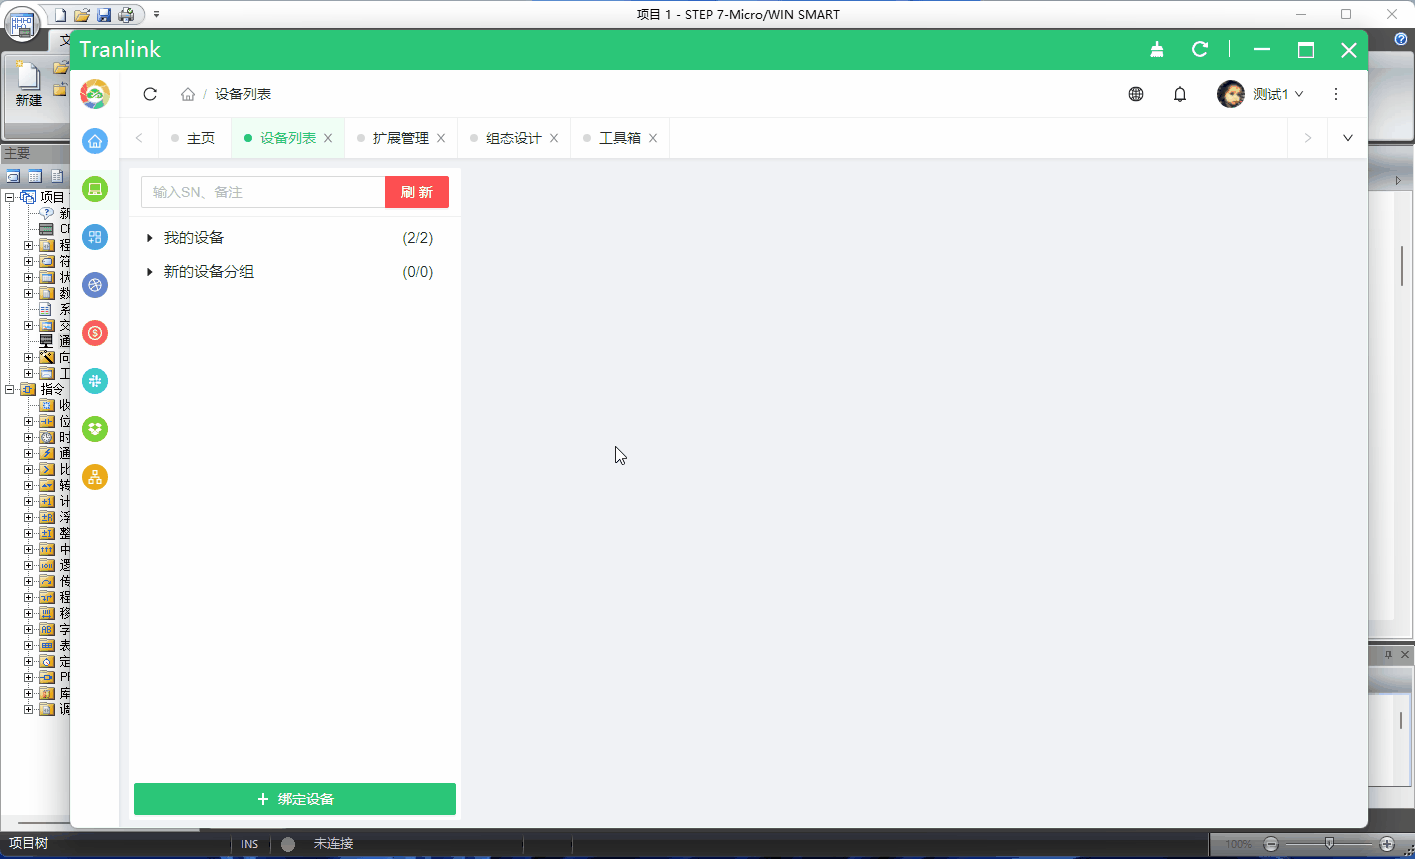The width and height of the screenshot is (1415, 859).
Task: Open the 测试1 user dropdown
Action: coord(1279,94)
